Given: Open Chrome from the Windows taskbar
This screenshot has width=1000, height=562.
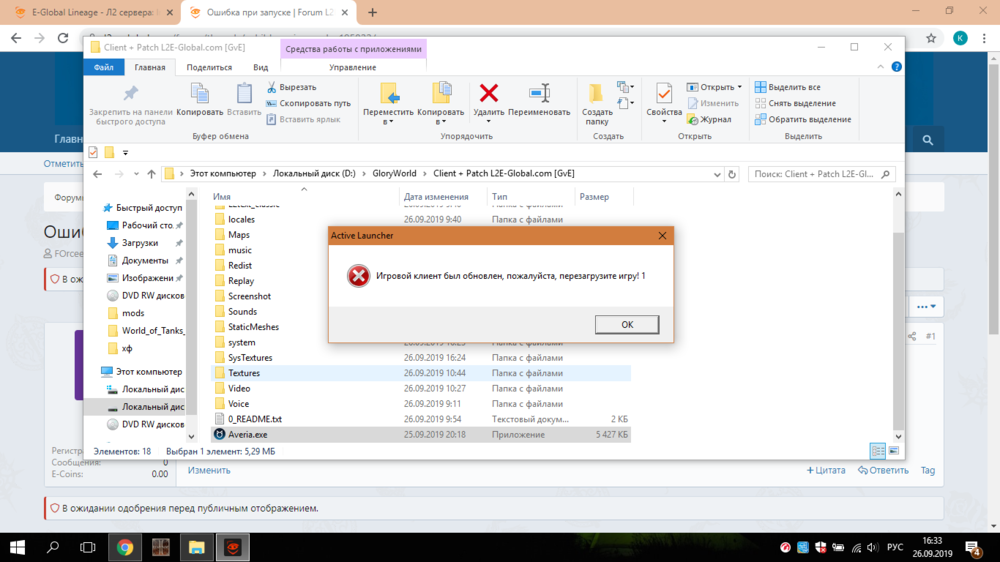Looking at the screenshot, I should point(125,547).
